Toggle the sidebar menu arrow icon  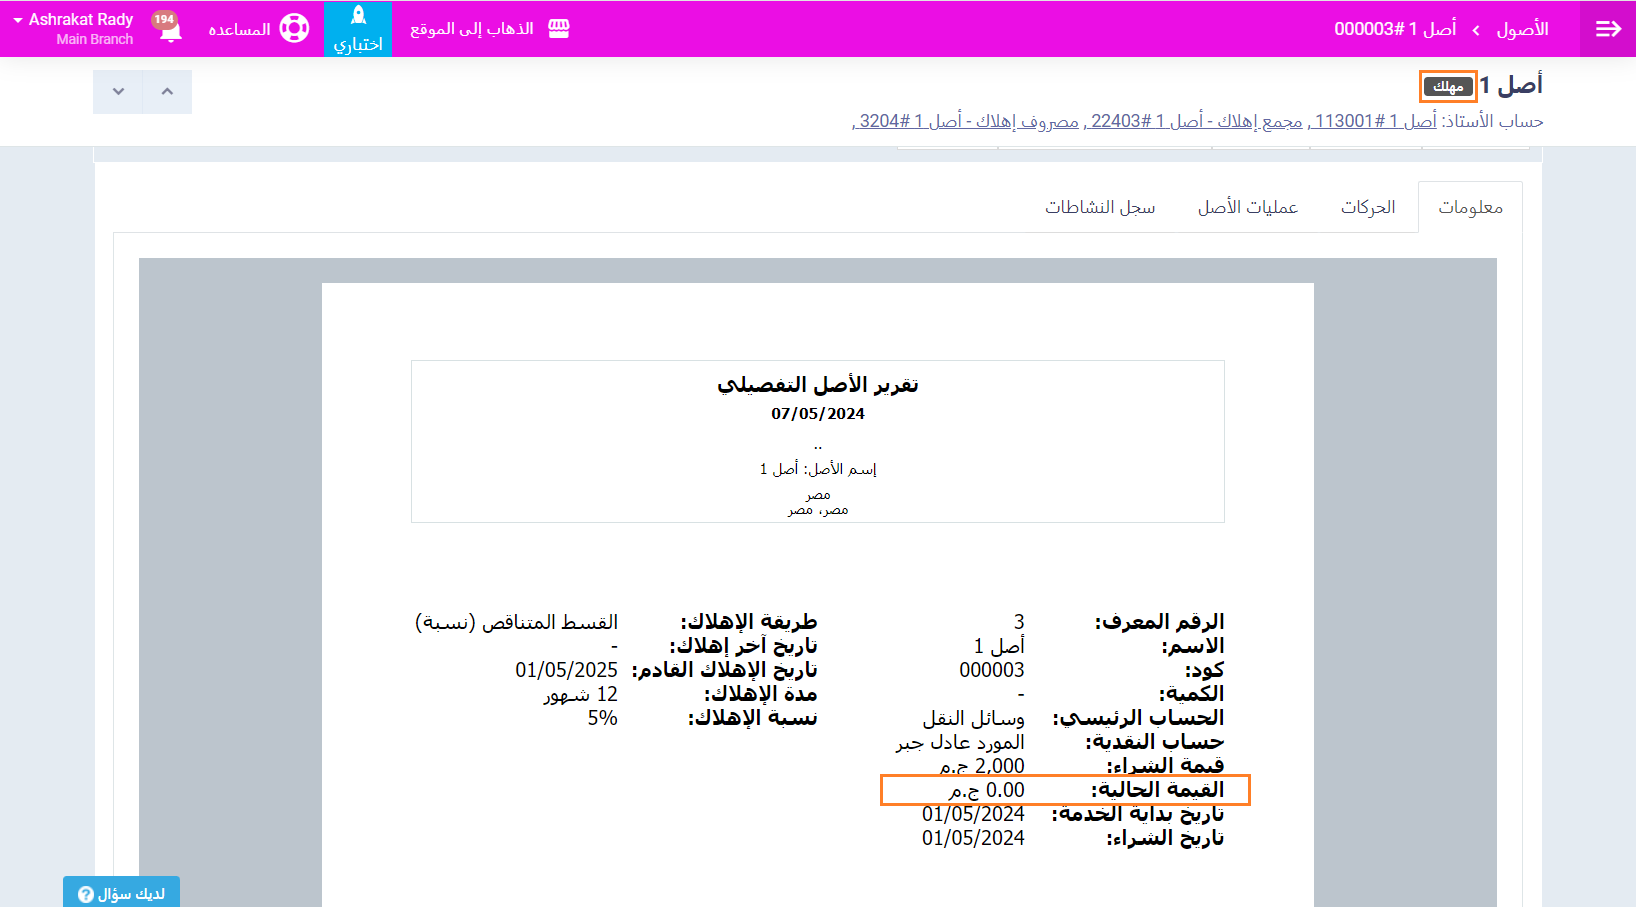[x=1607, y=29]
